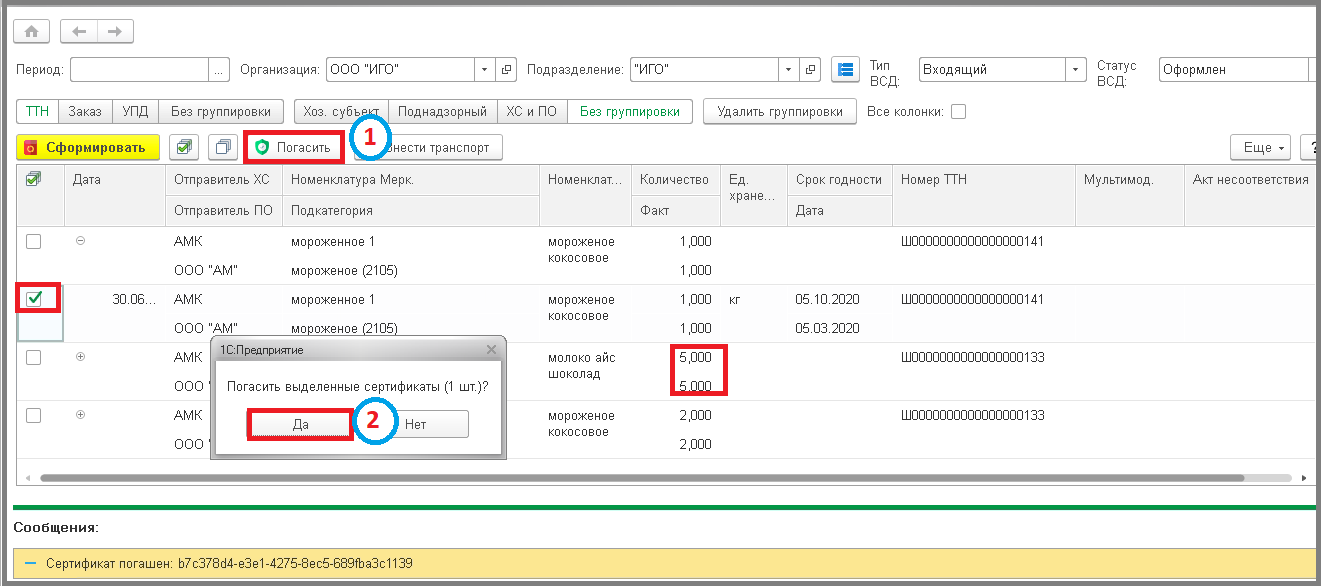Click the 05.03.2020 date cell
Screen dimensions: 1321x586
point(839,328)
